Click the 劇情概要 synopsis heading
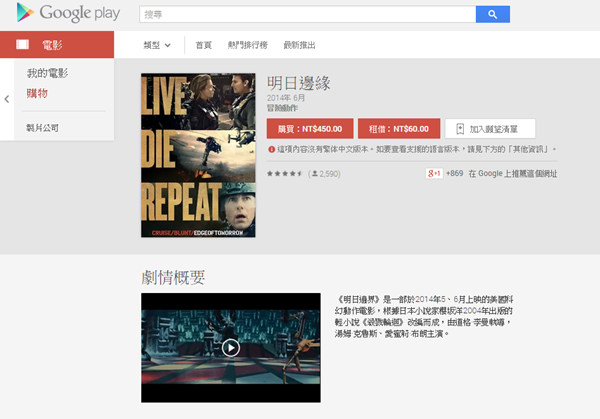This screenshot has height=419, width=600. 173,277
